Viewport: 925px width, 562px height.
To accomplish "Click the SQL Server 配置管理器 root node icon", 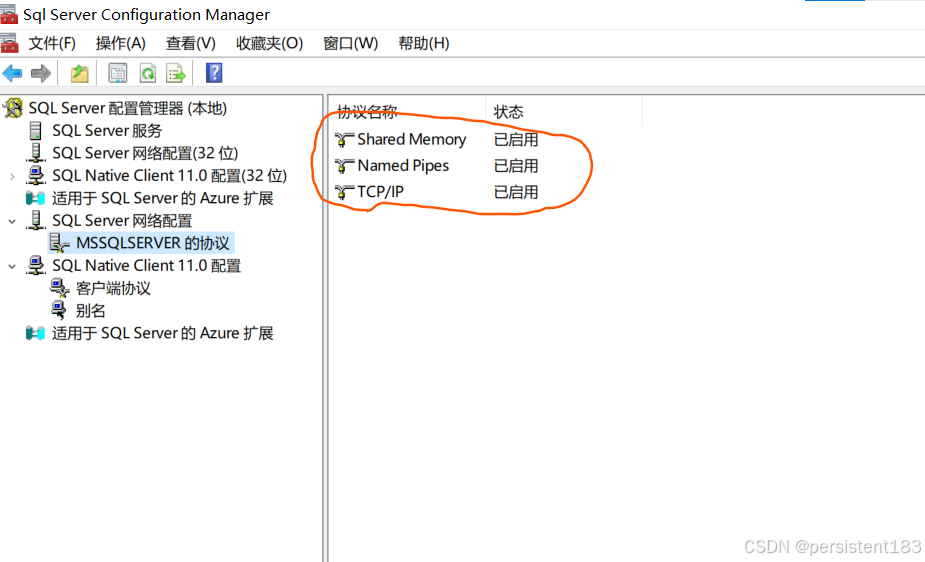I will click(13, 108).
